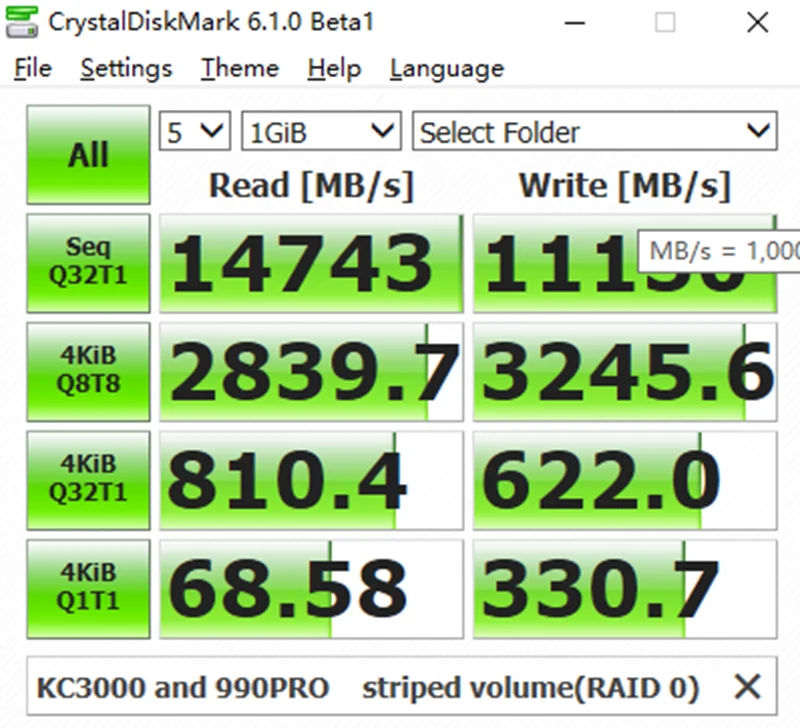
Task: Run all benchmarks with the All button
Action: [x=88, y=155]
